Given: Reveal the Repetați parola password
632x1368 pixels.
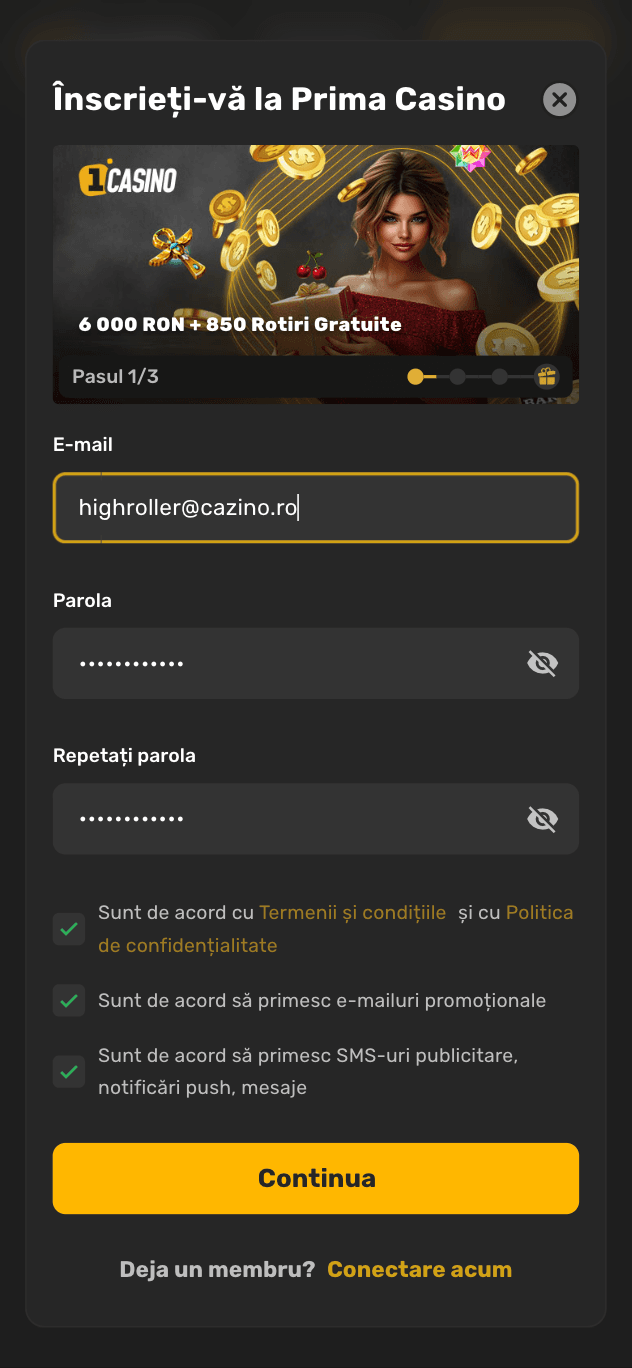Looking at the screenshot, I should 542,819.
